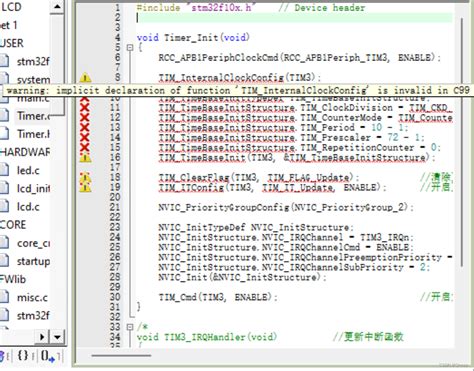This screenshot has width=474, height=371.
Task: Open the system file in tree
Action: [33, 80]
